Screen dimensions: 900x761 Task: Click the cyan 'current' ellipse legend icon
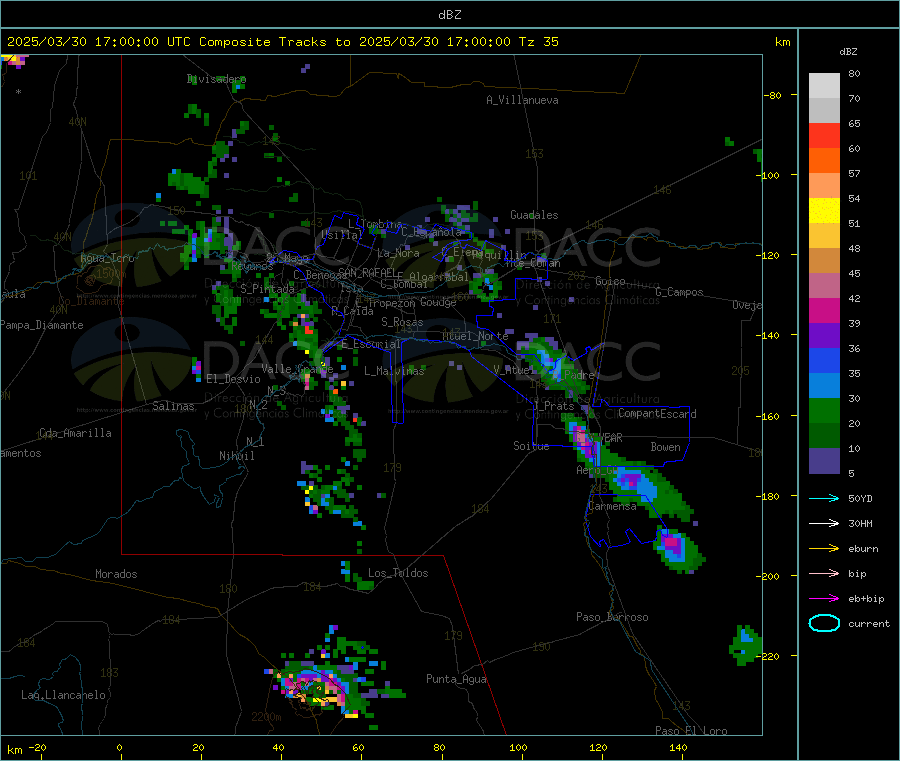coord(824,623)
